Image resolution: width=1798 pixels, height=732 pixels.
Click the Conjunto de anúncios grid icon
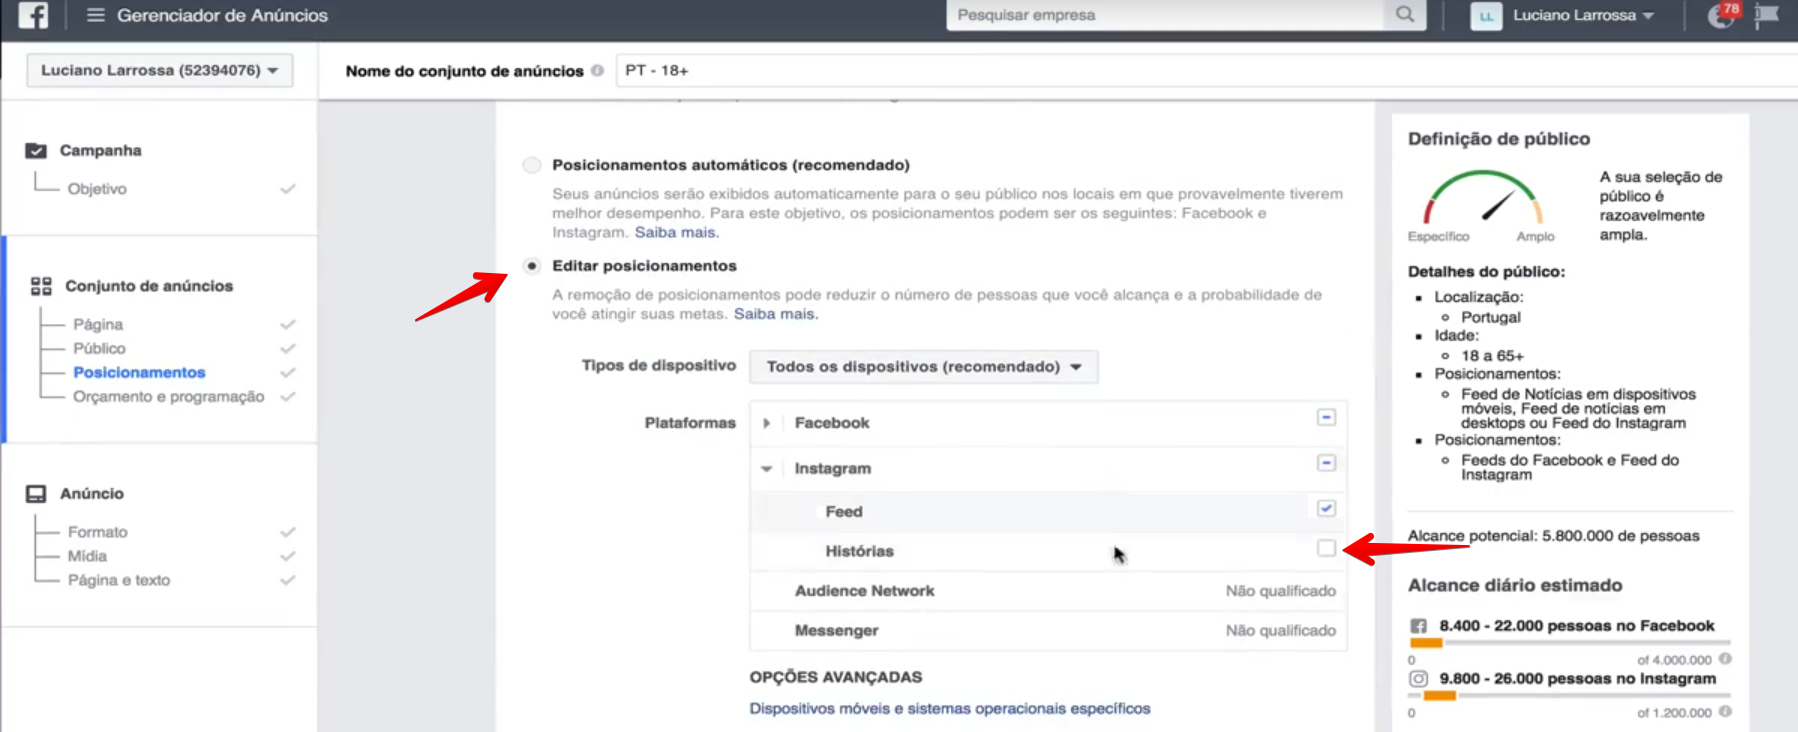coord(41,286)
